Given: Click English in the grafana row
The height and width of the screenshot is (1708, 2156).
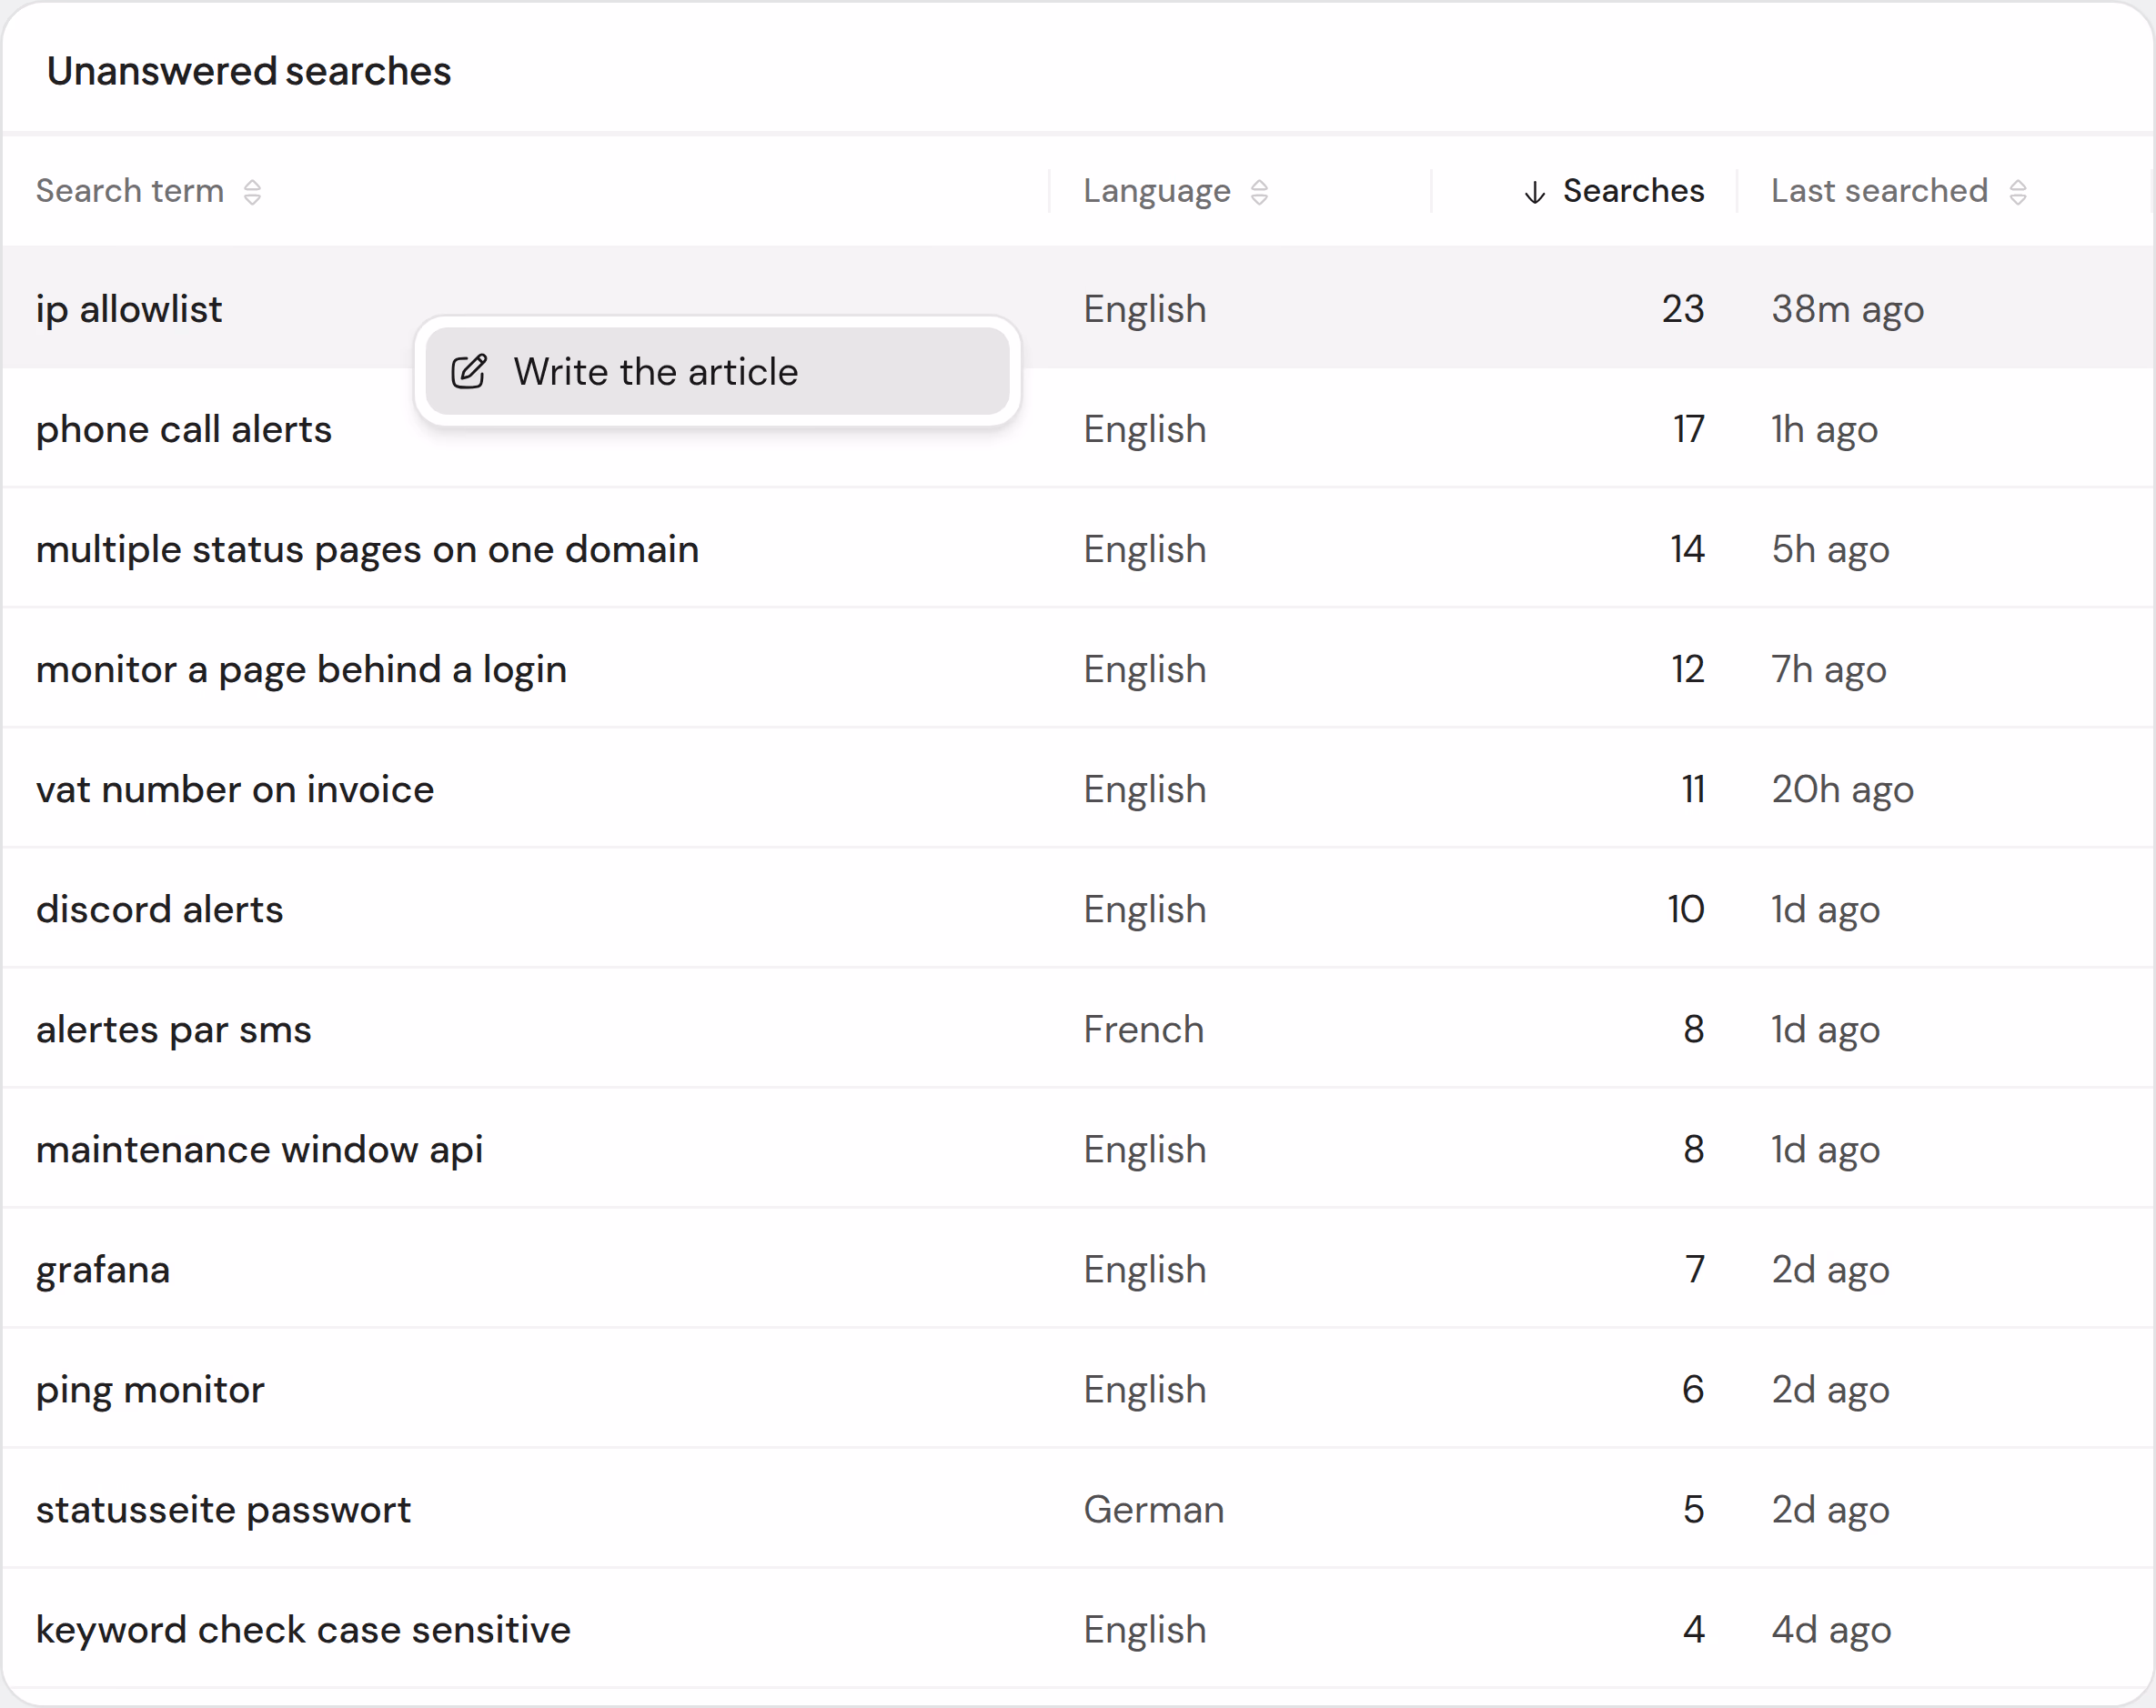Looking at the screenshot, I should click(1145, 1269).
